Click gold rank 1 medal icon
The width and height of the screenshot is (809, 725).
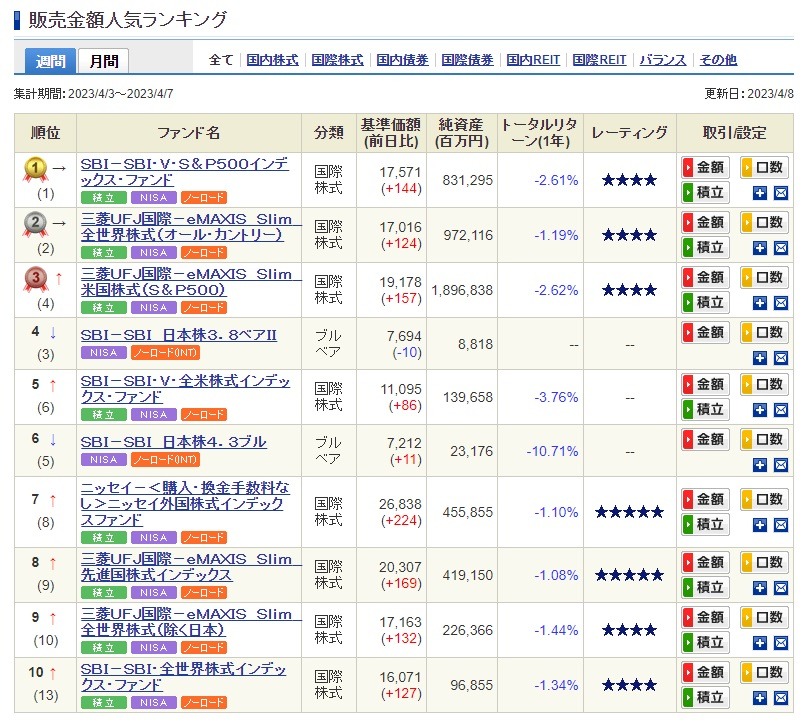[x=35, y=170]
